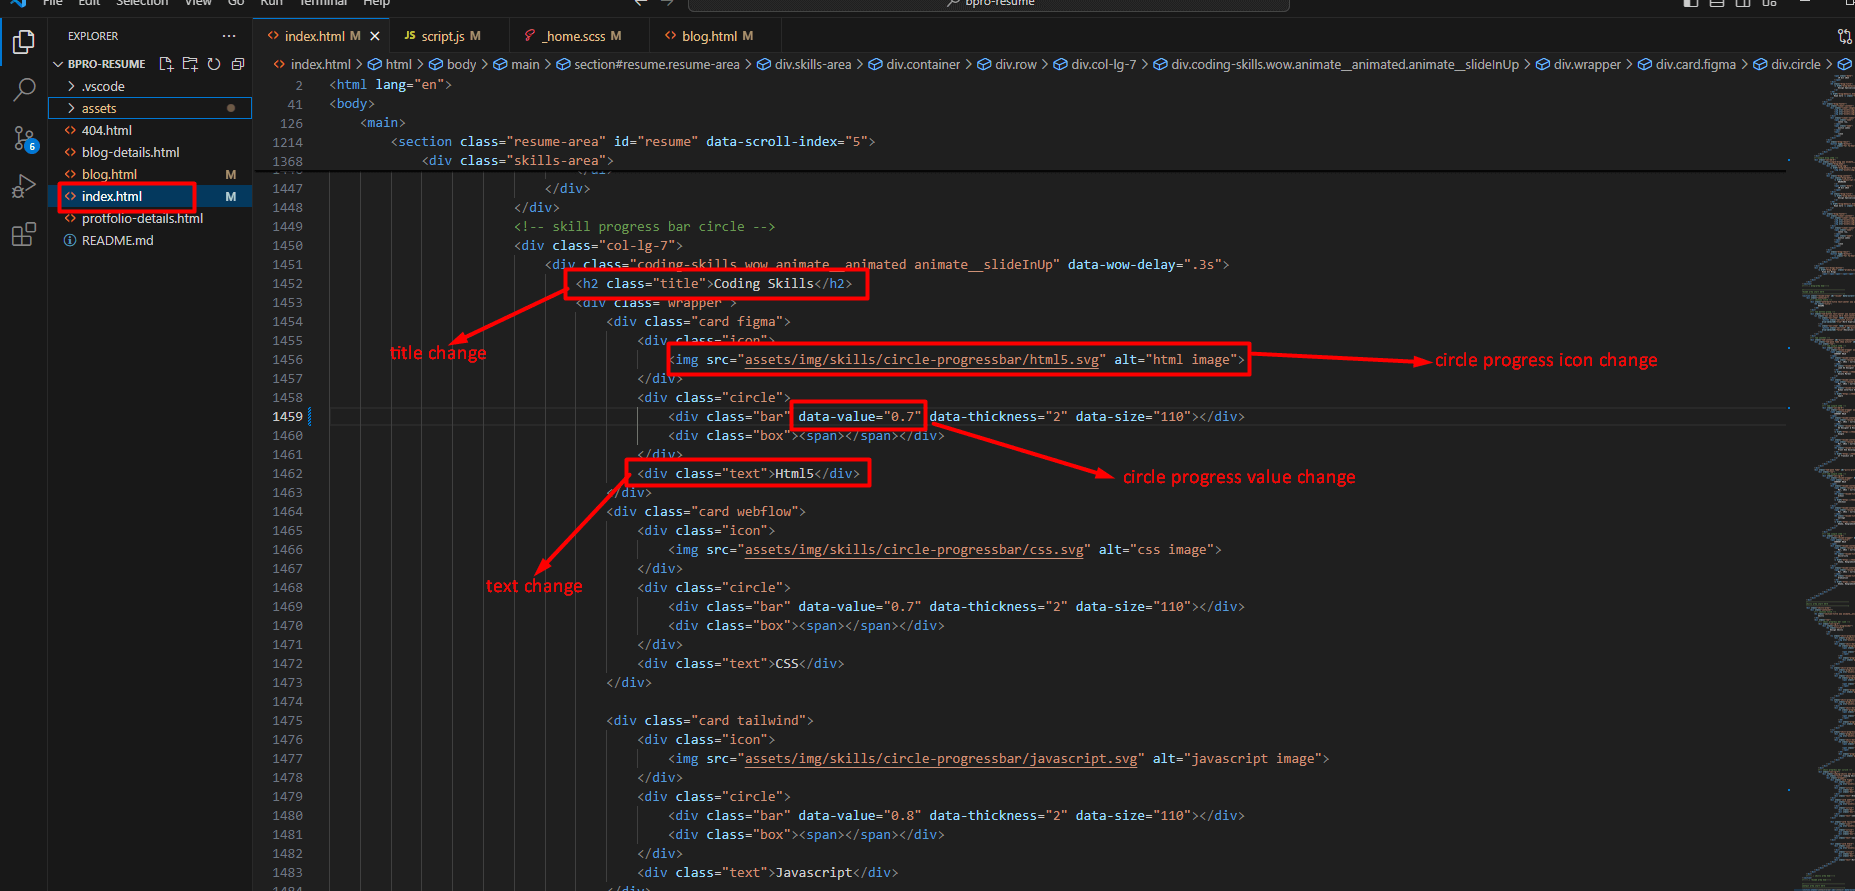Click line number 1459 in the gutter
The width and height of the screenshot is (1855, 891).
pyautogui.click(x=287, y=417)
